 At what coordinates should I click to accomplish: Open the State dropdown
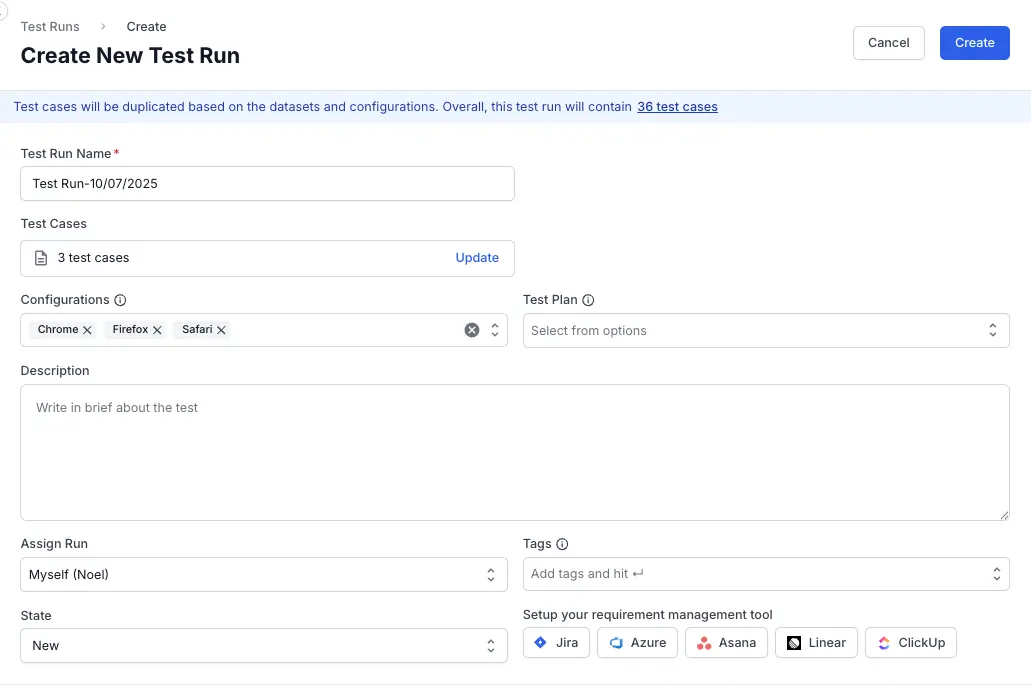click(x=263, y=646)
